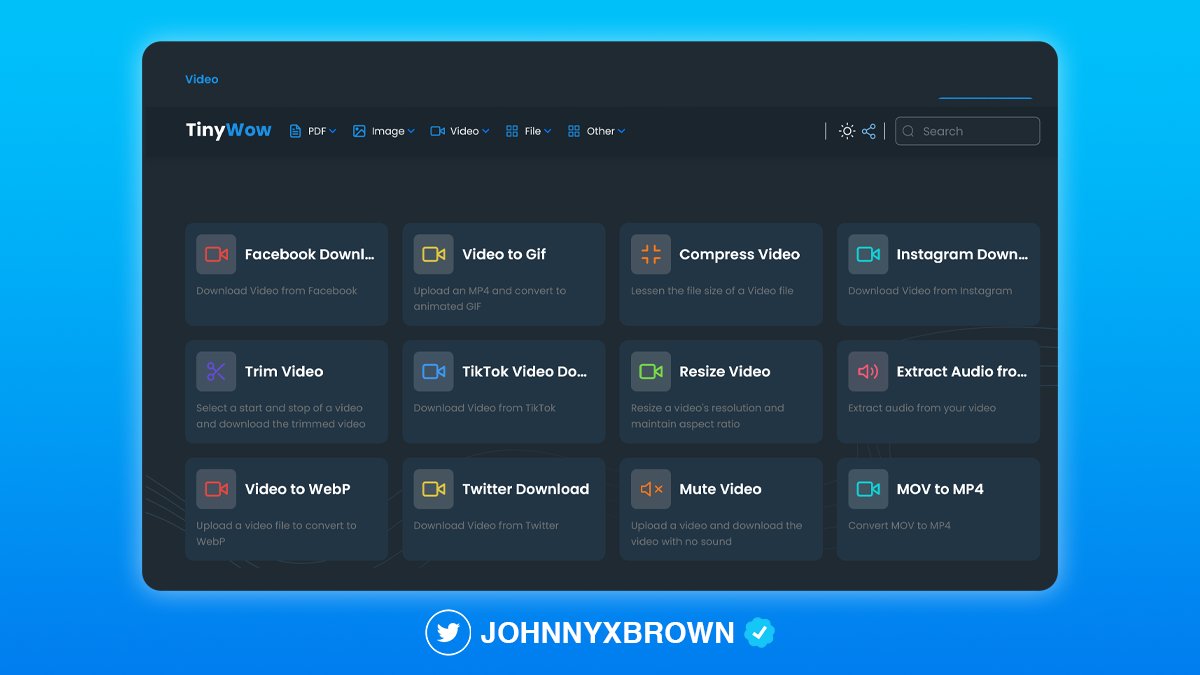Open the Other tools dropdown
Viewport: 1200px width, 675px height.
[x=596, y=131]
